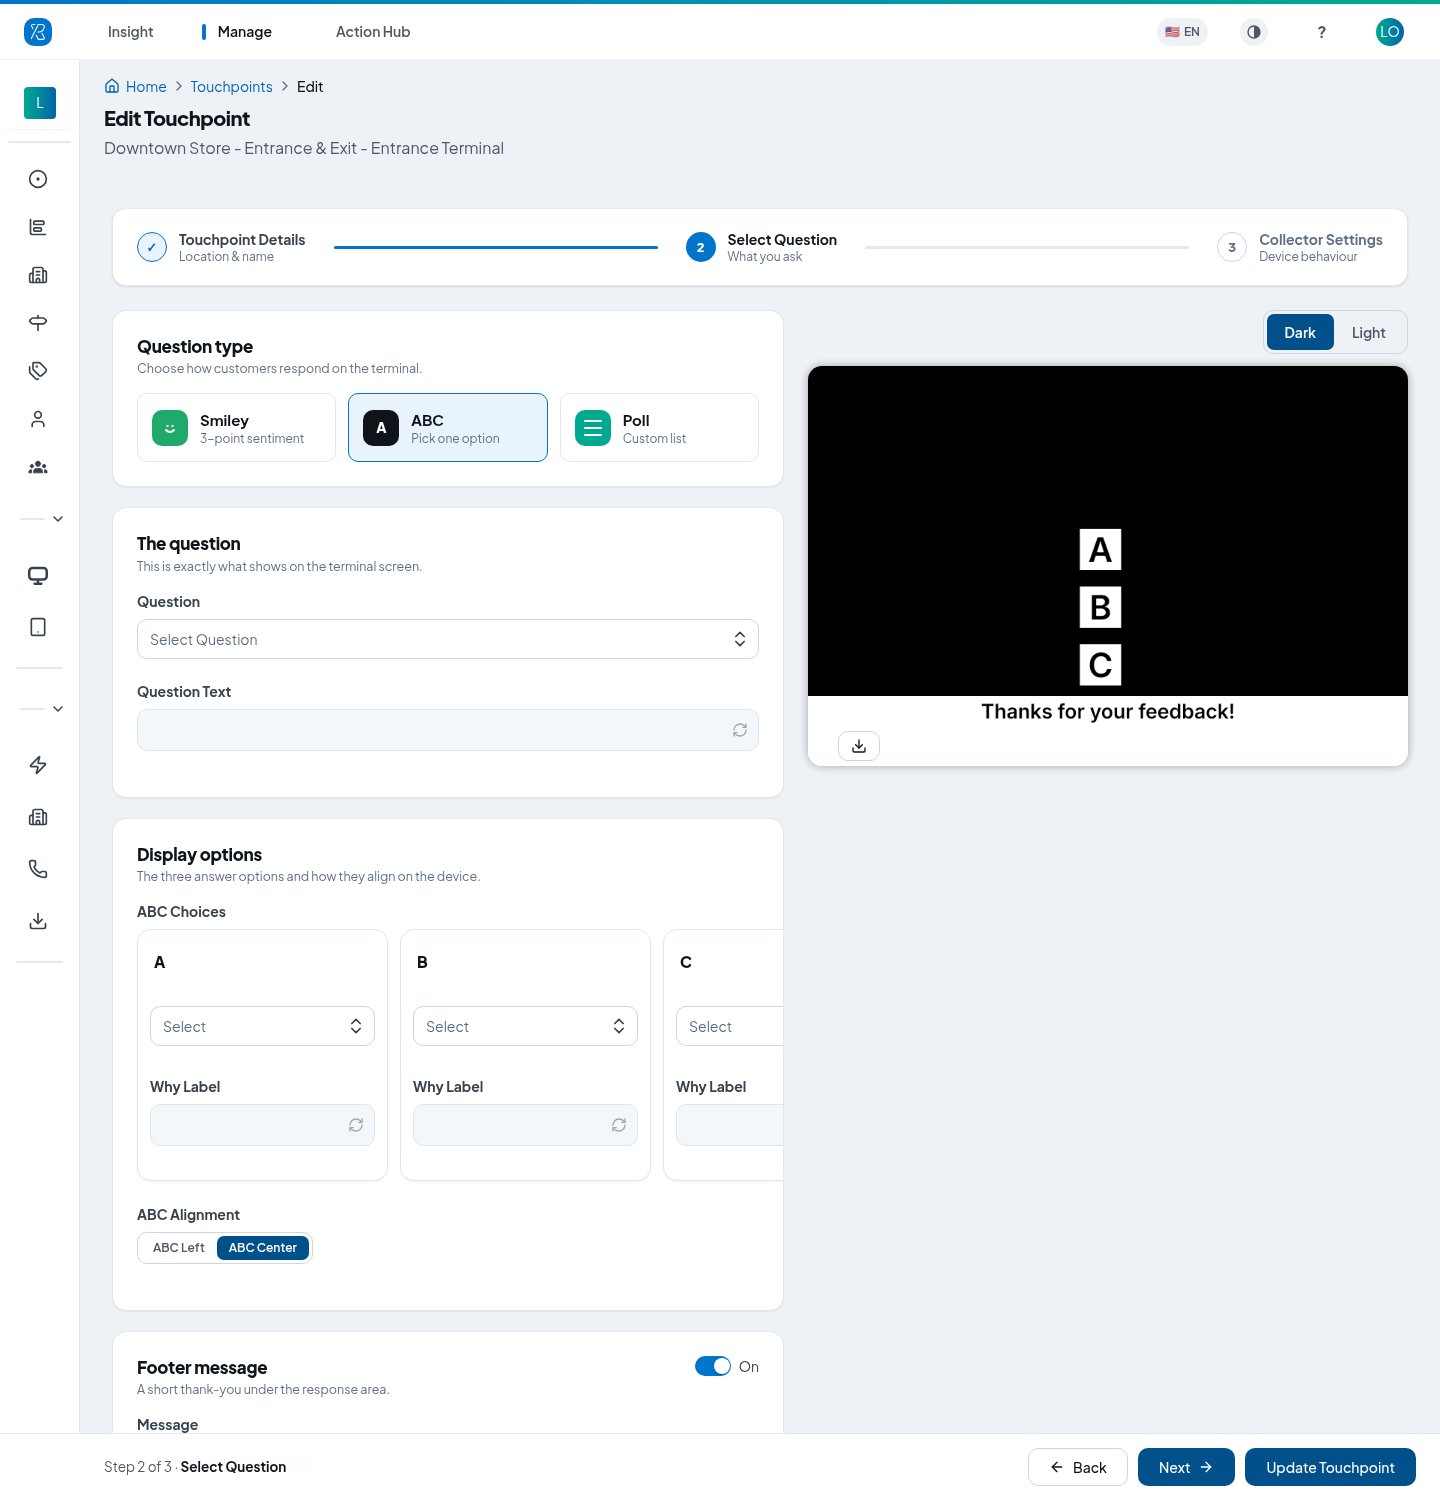Select the Smiley question type

(x=236, y=428)
